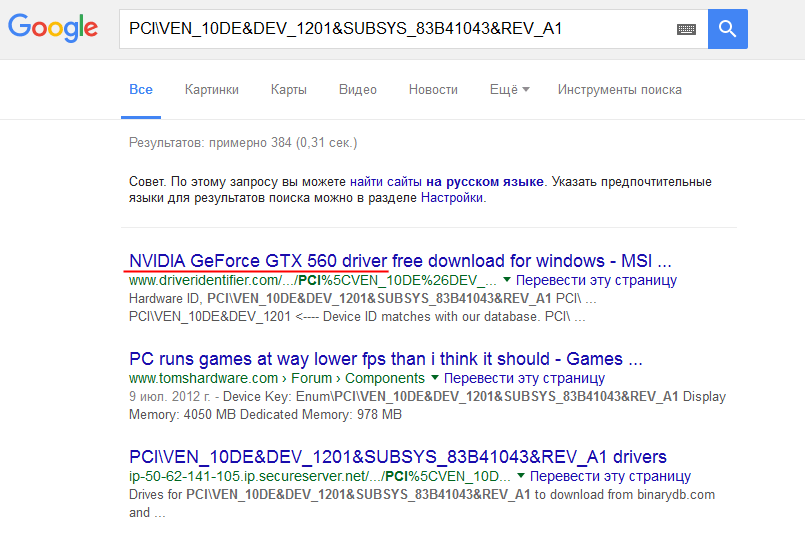
Task: Expand the arrow next to driveridentifier.com URL
Action: (507, 280)
